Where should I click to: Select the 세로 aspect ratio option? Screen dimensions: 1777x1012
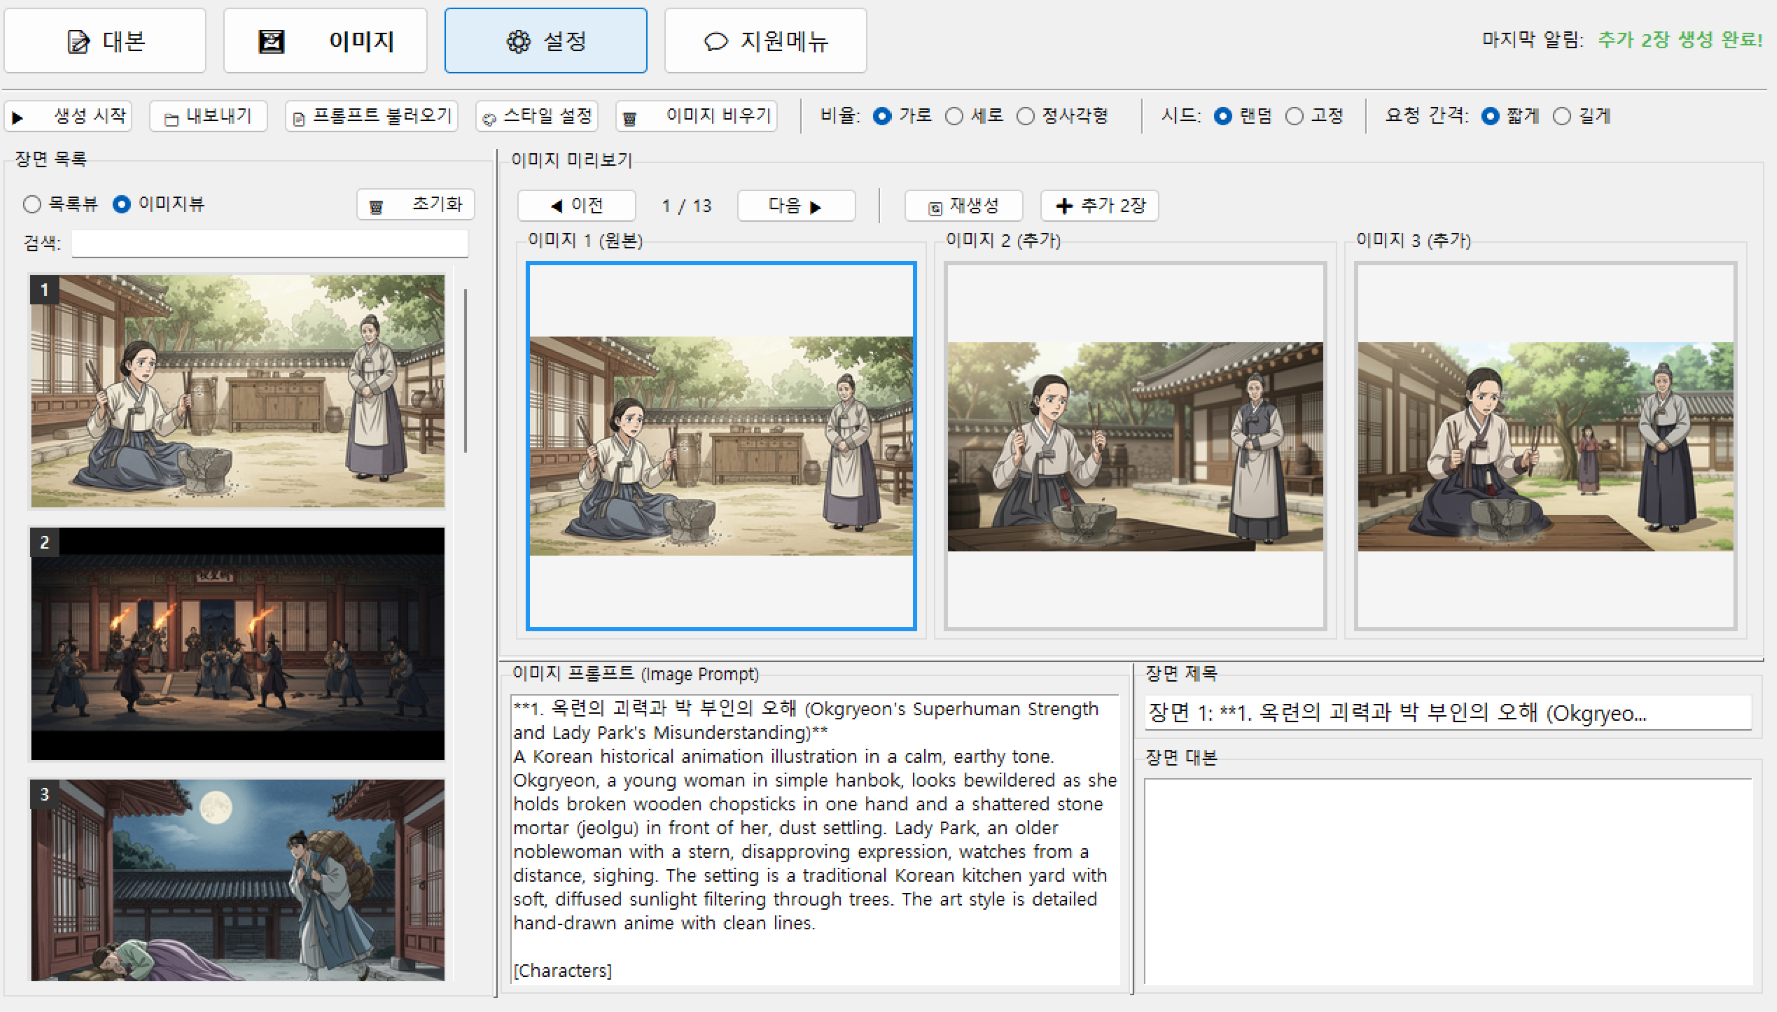click(955, 116)
